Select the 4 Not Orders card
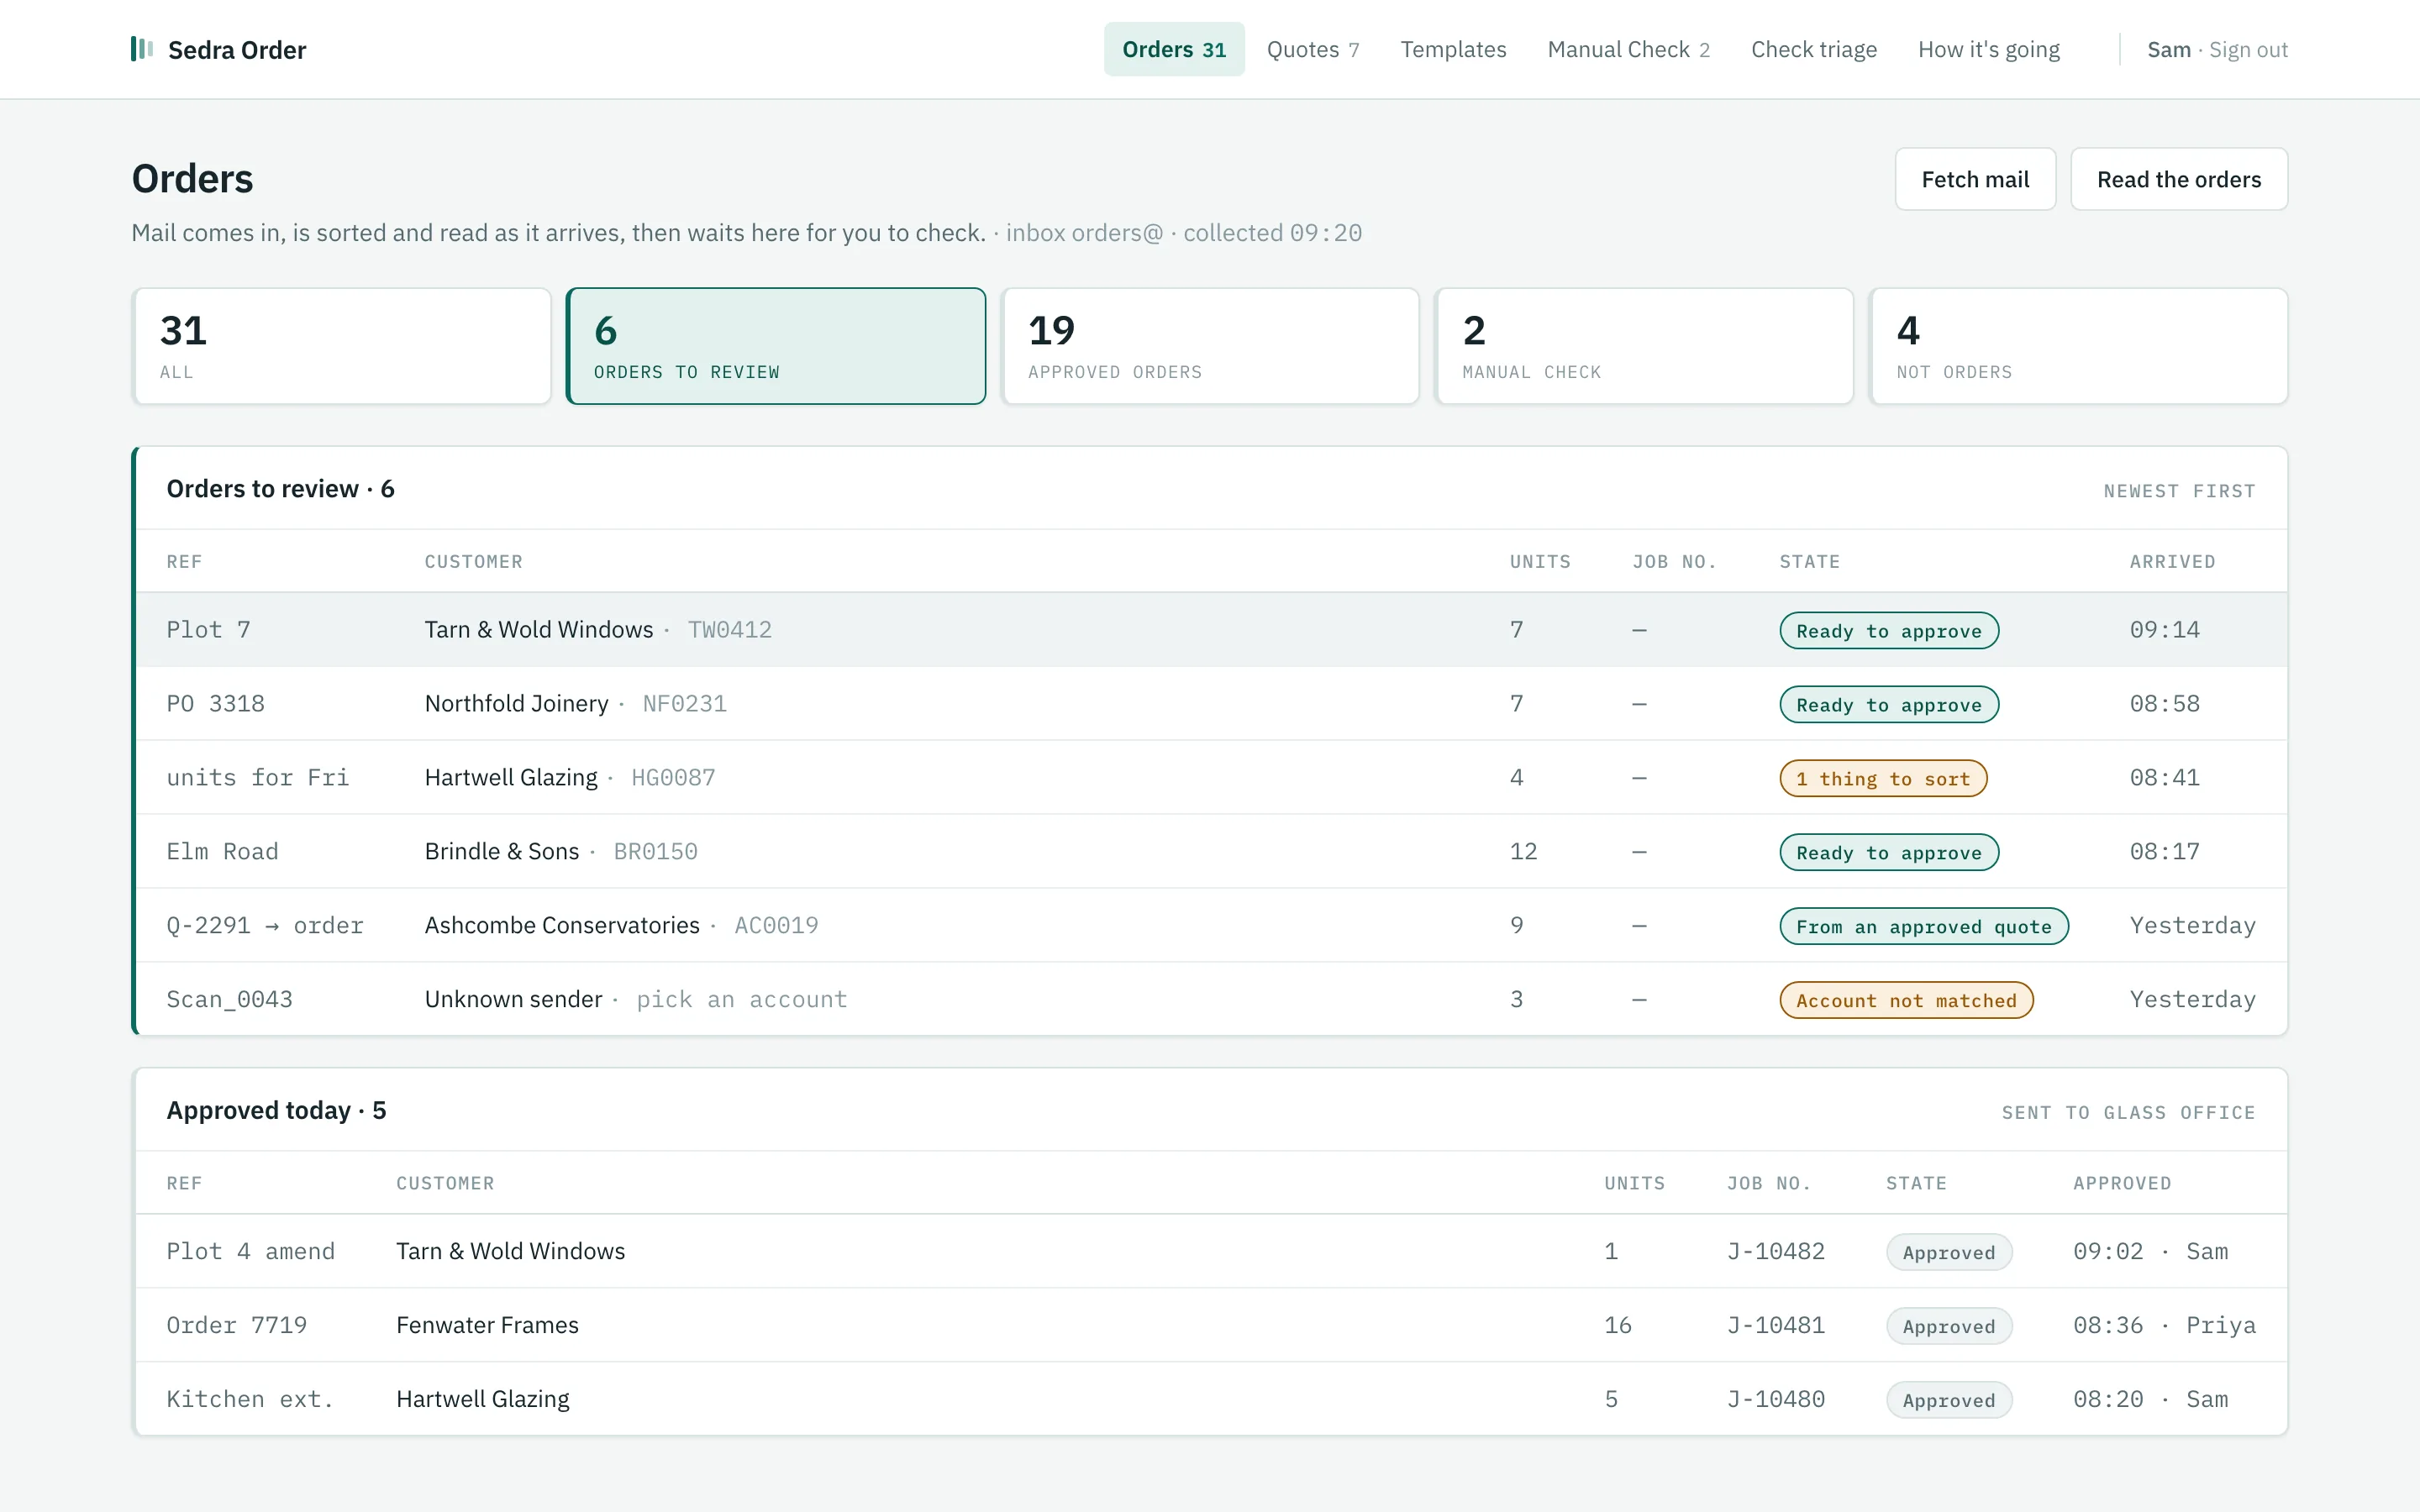The width and height of the screenshot is (2420, 1512). pyautogui.click(x=2078, y=346)
